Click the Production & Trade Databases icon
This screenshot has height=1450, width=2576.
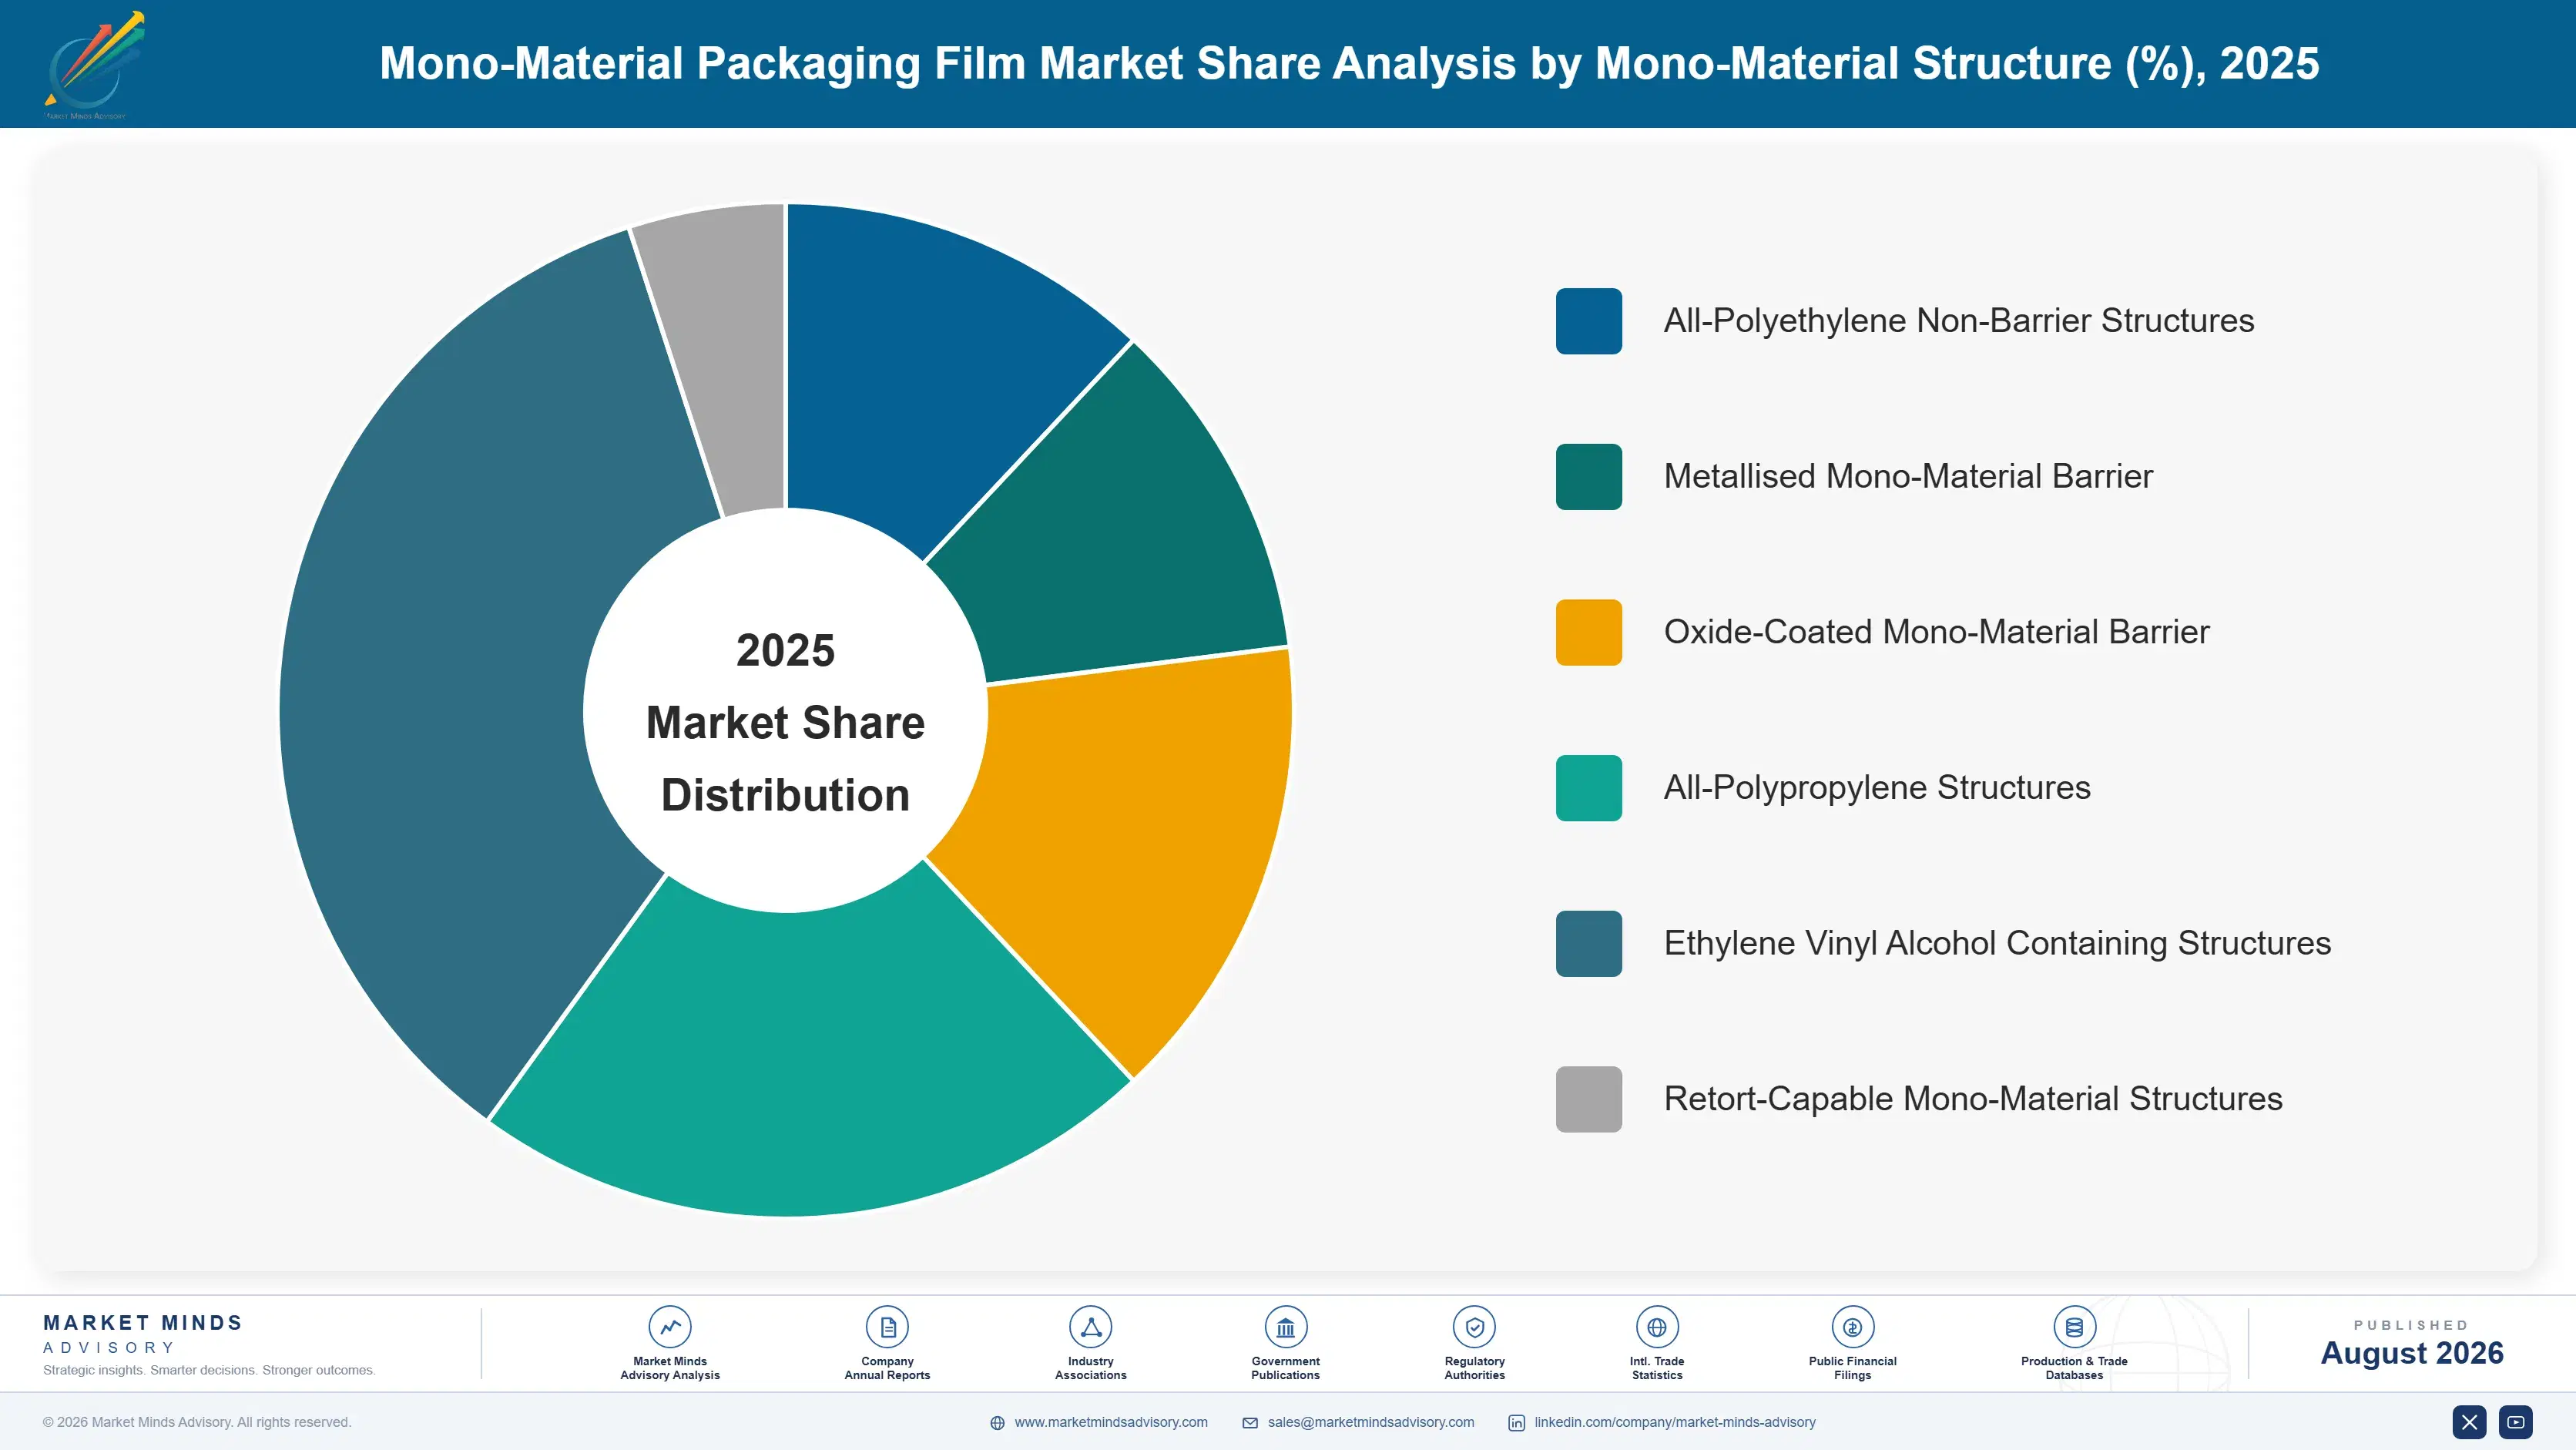(x=2074, y=1327)
